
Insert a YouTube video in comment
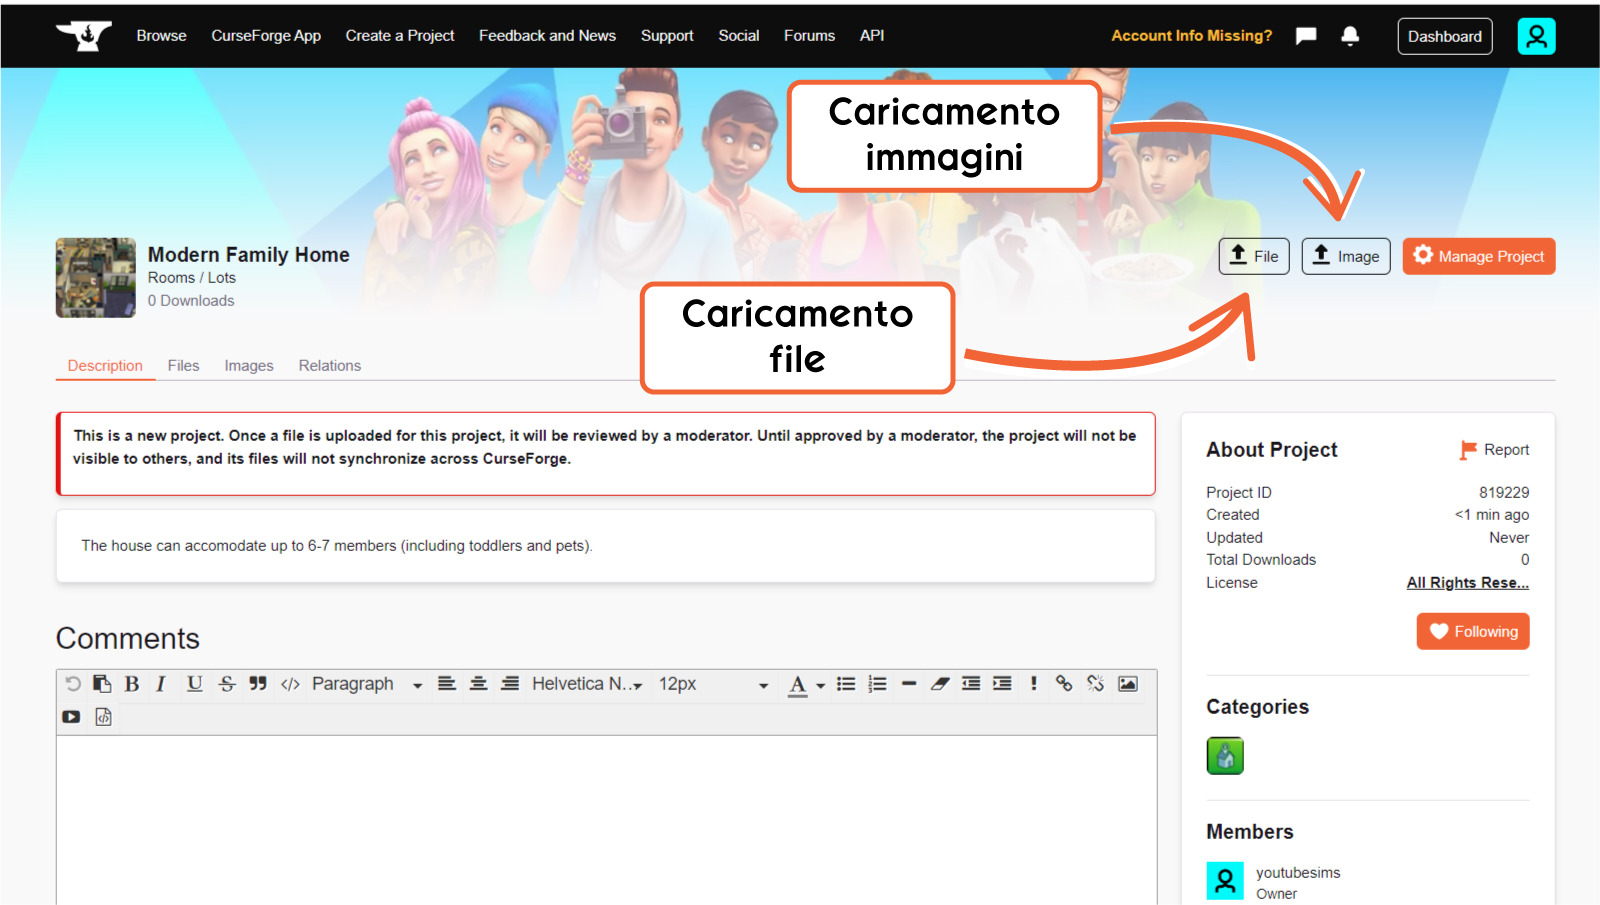click(71, 717)
